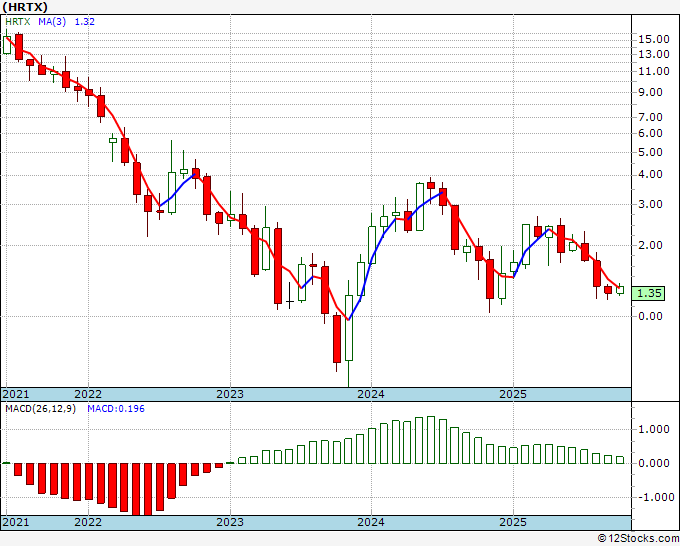Viewport: 680px width, 546px height.
Task: Click the 2022 label on the price panel timeline
Action: (x=88, y=394)
